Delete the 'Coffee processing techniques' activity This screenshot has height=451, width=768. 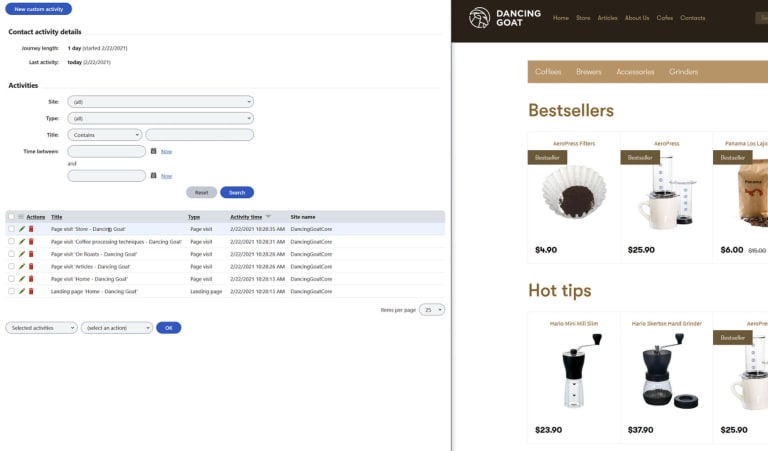[x=31, y=241]
